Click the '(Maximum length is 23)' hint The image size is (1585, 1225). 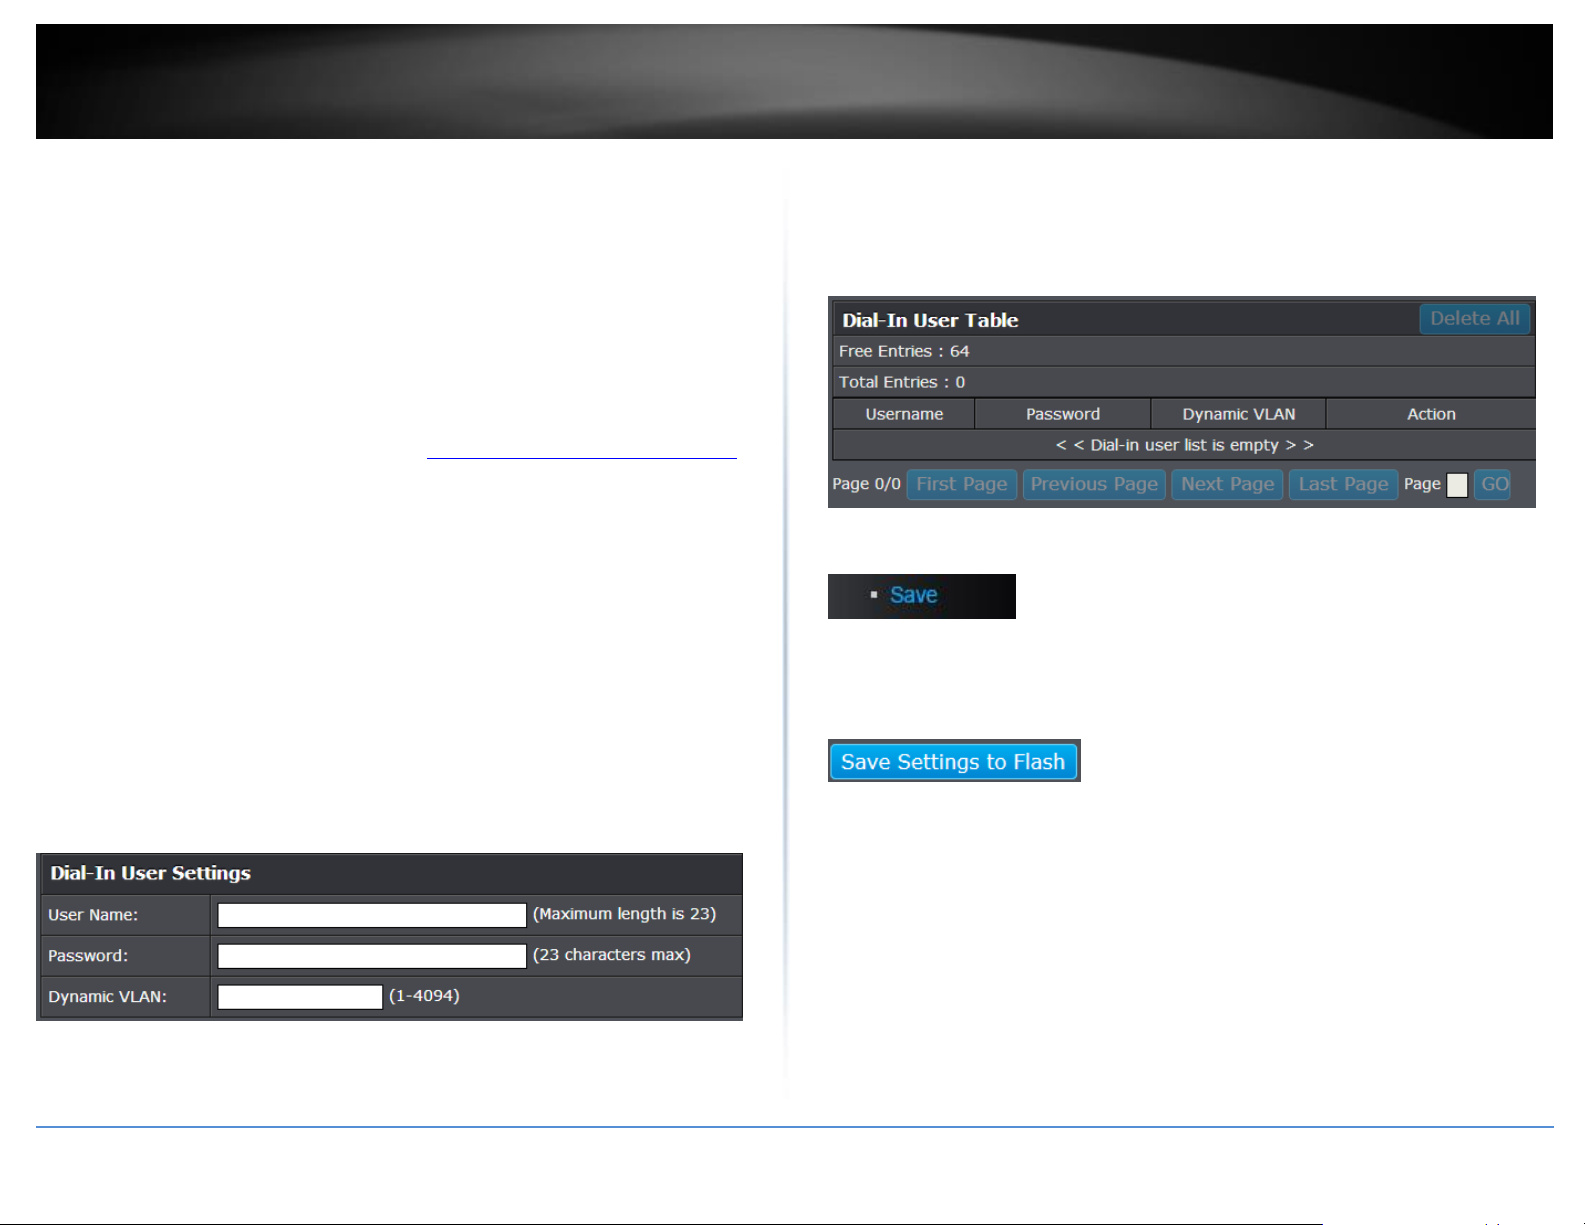tap(624, 914)
